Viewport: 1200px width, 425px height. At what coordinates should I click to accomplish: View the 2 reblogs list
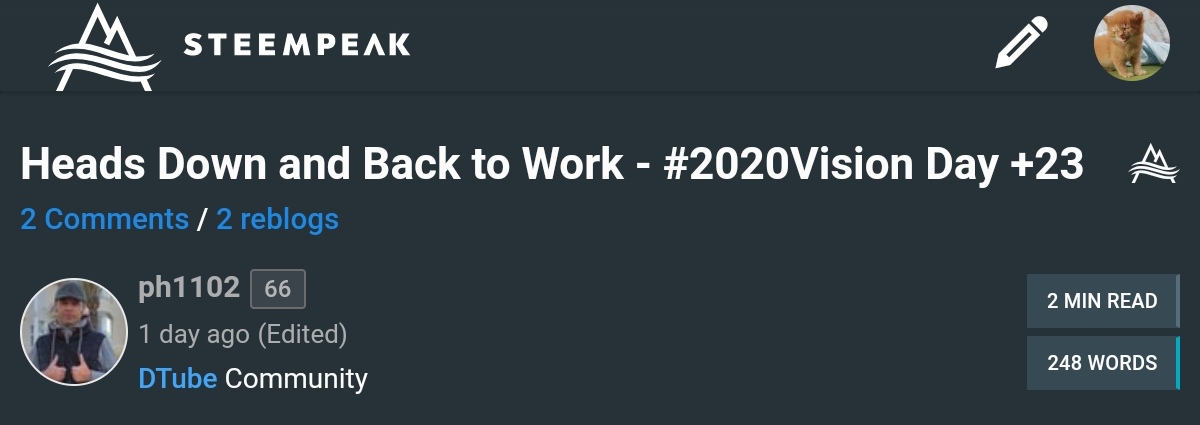[277, 219]
